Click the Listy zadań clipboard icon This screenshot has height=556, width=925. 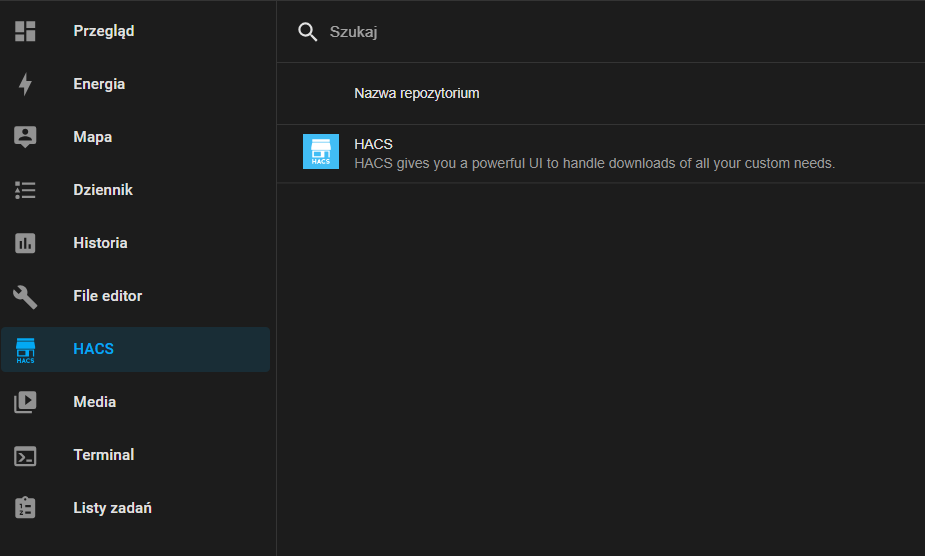coord(25,508)
